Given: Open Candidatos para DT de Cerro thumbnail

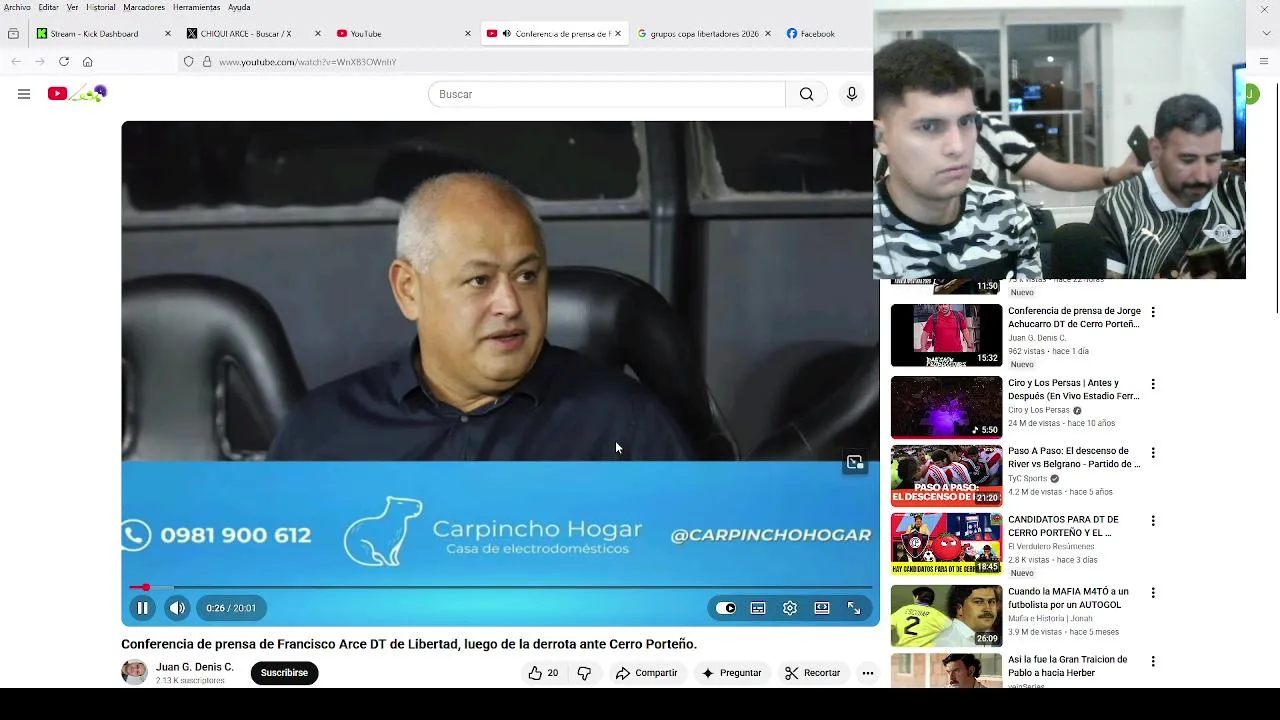Looking at the screenshot, I should (946, 544).
